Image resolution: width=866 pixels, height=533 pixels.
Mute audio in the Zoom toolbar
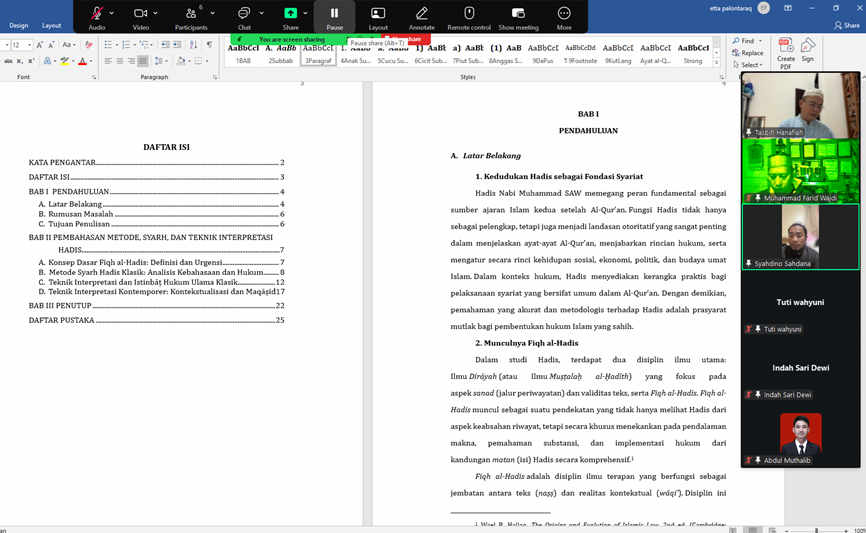pos(97,17)
